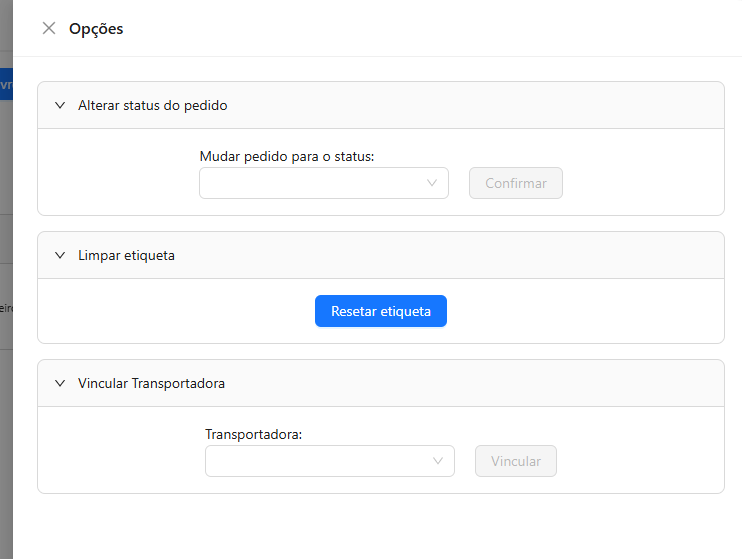The height and width of the screenshot is (559, 742).
Task: Collapse the Limpar etiqueta chevron
Action: click(x=60, y=255)
